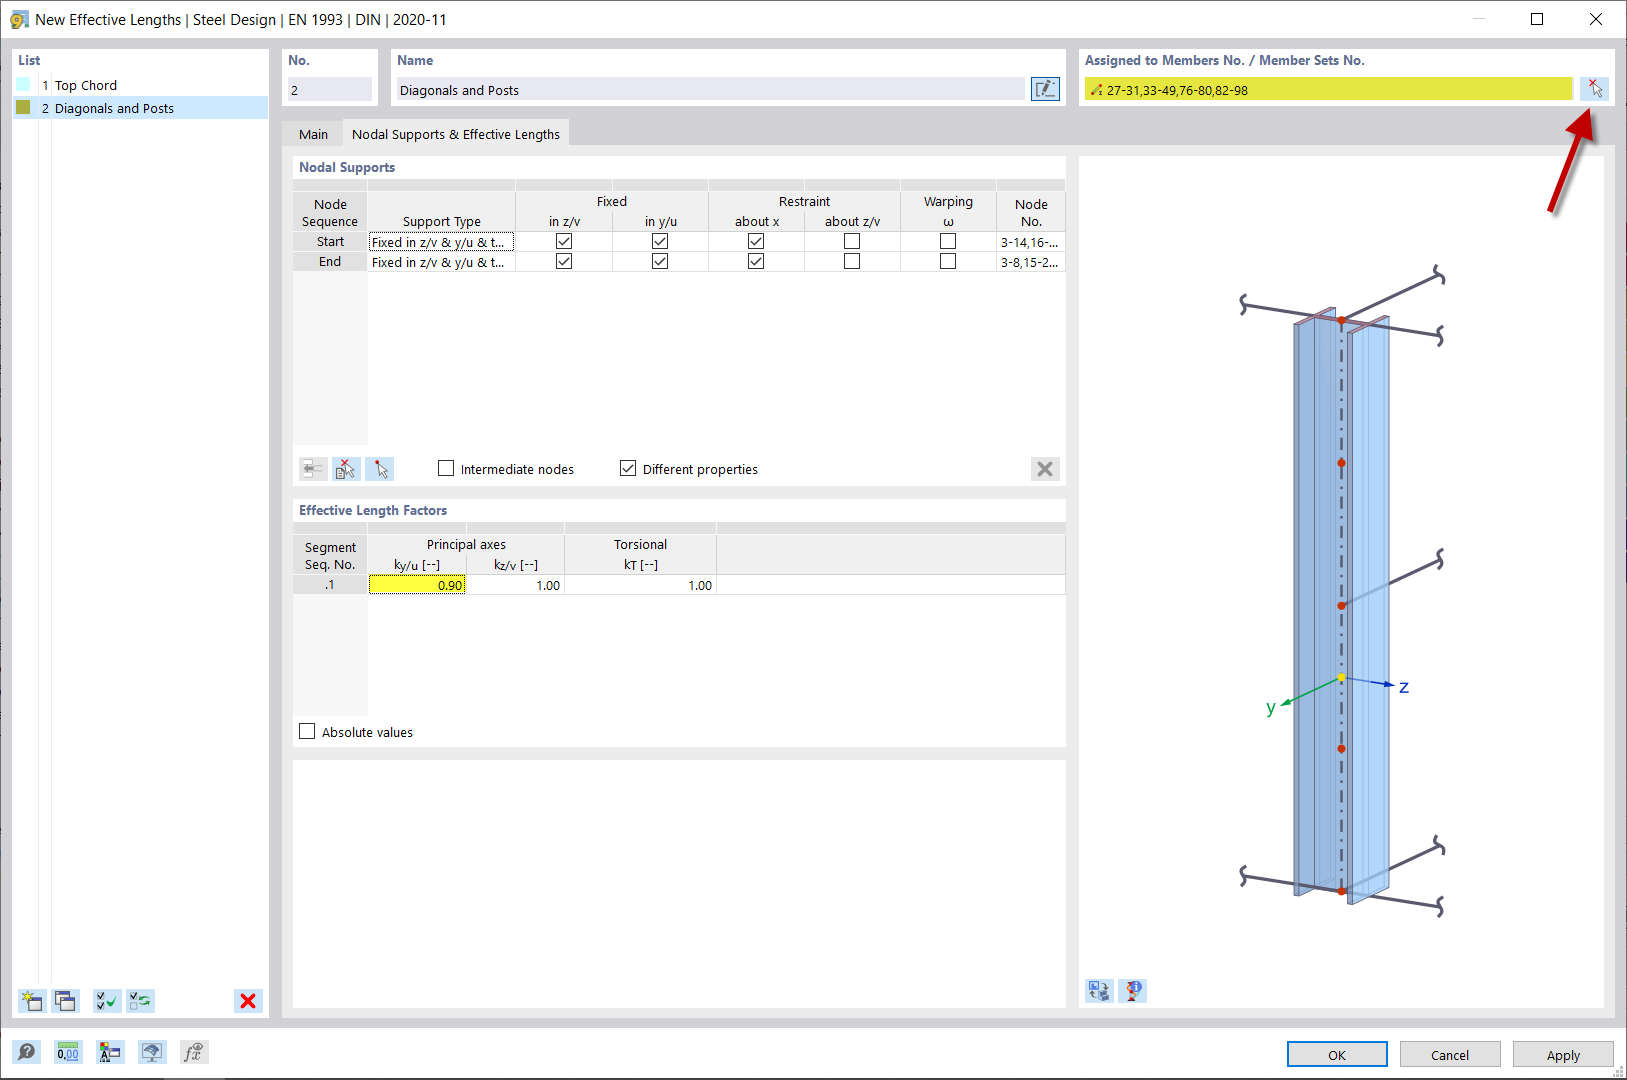Confirm with the OK button
The width and height of the screenshot is (1627, 1080).
1337,1055
